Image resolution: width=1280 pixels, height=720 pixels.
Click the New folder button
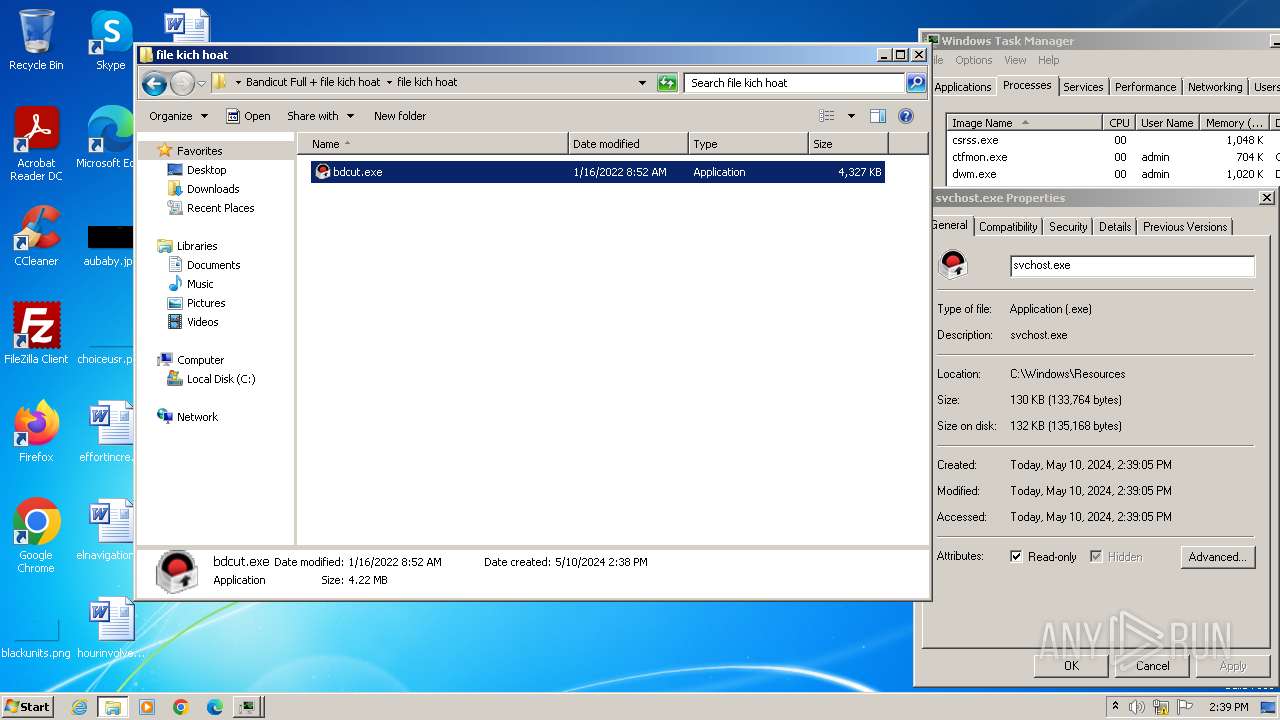point(400,116)
